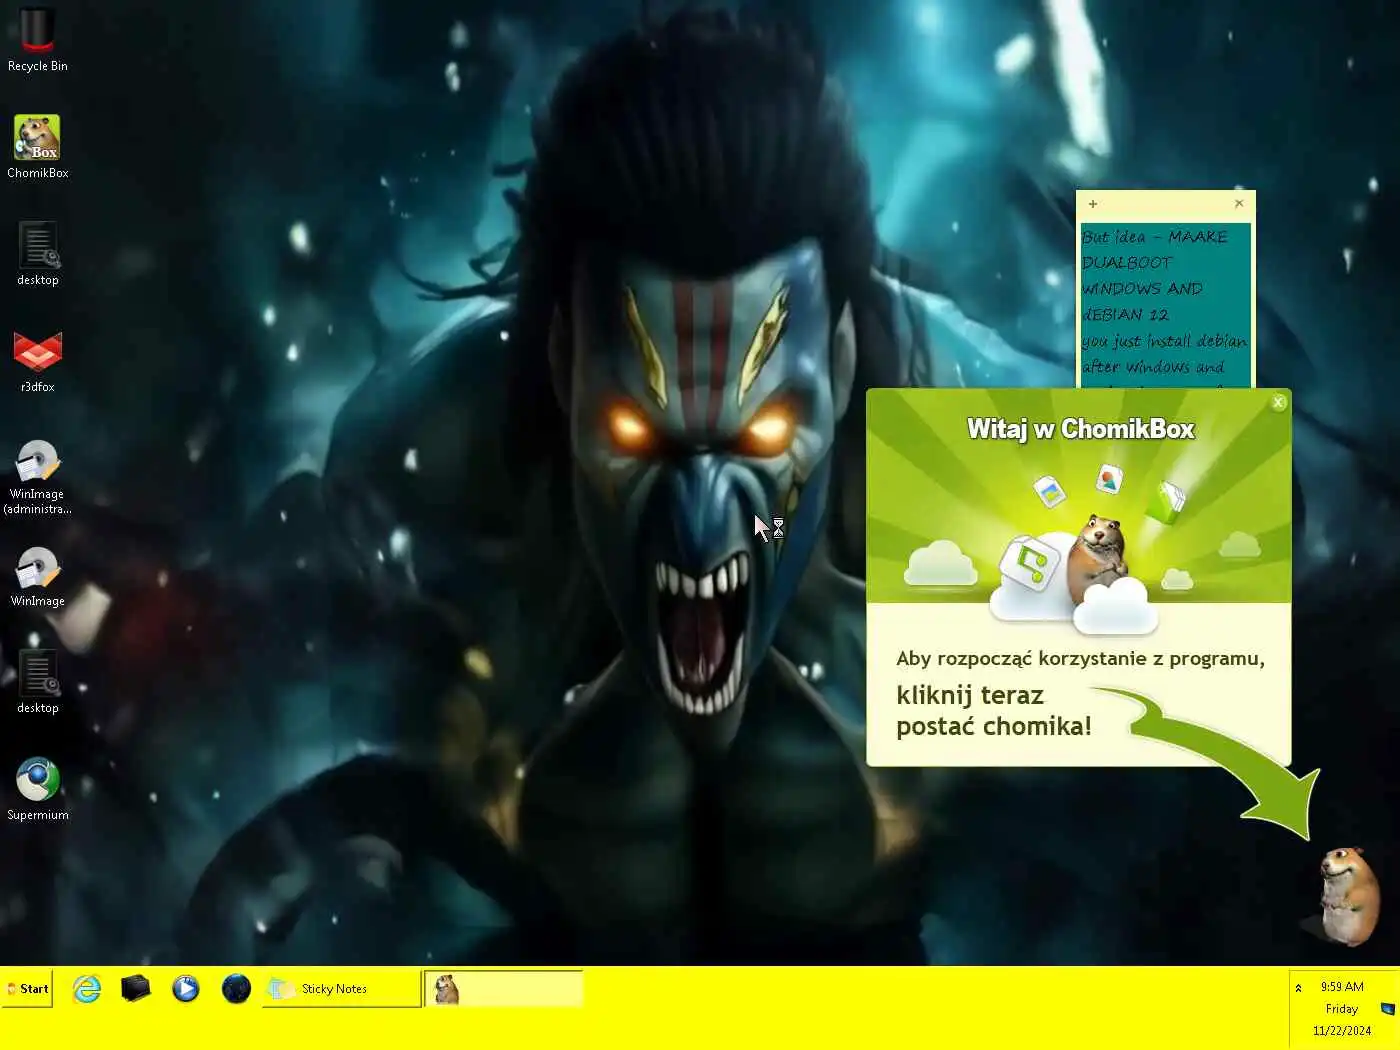Click the 'kliknij teraz postać chomika!' text

994,711
